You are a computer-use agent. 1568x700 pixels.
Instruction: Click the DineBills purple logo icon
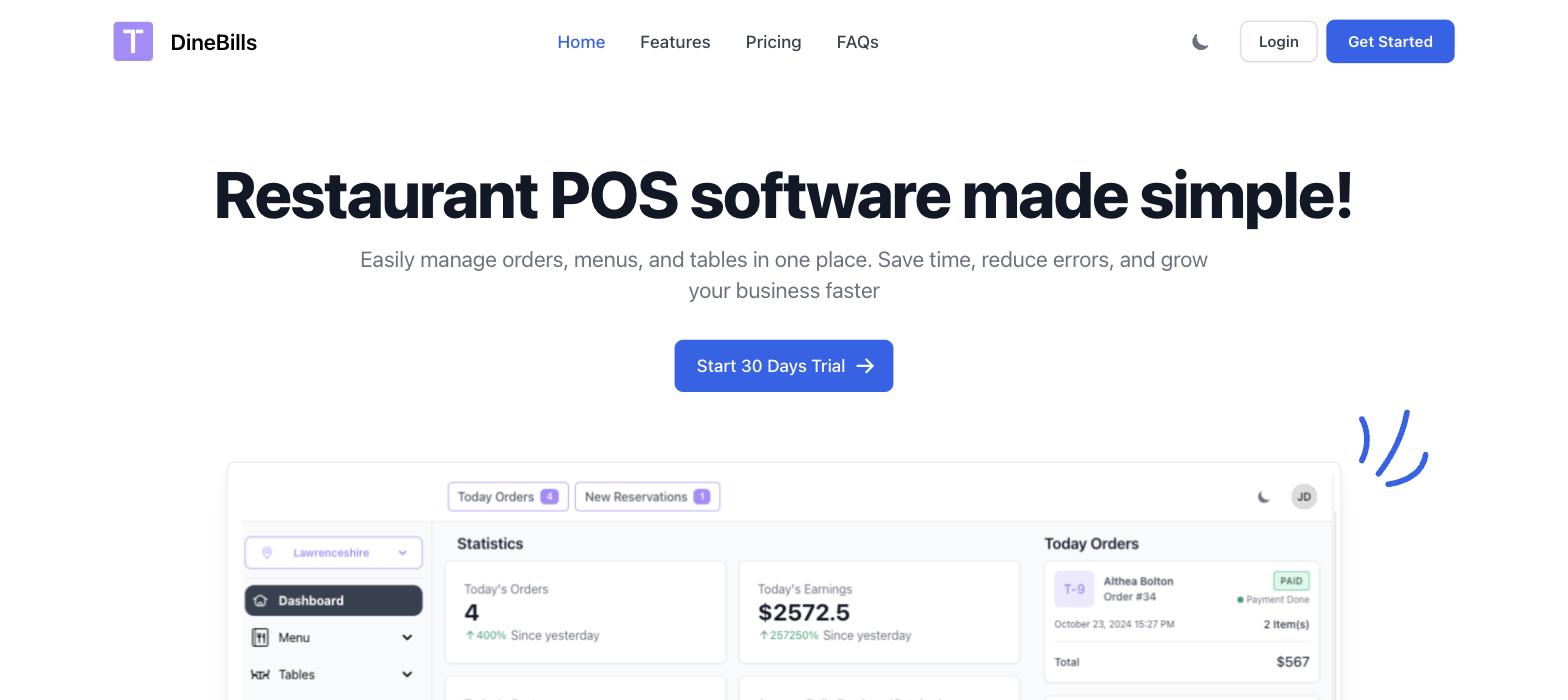(x=133, y=41)
